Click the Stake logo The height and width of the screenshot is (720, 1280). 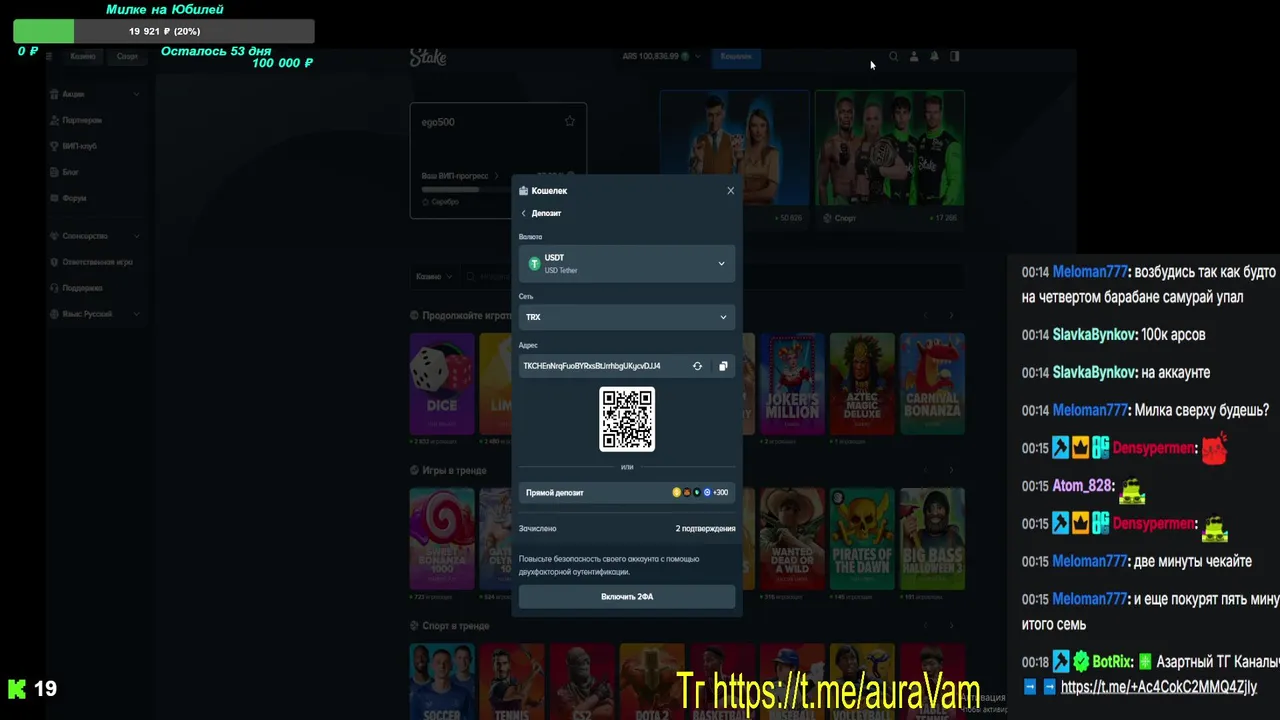point(428,58)
